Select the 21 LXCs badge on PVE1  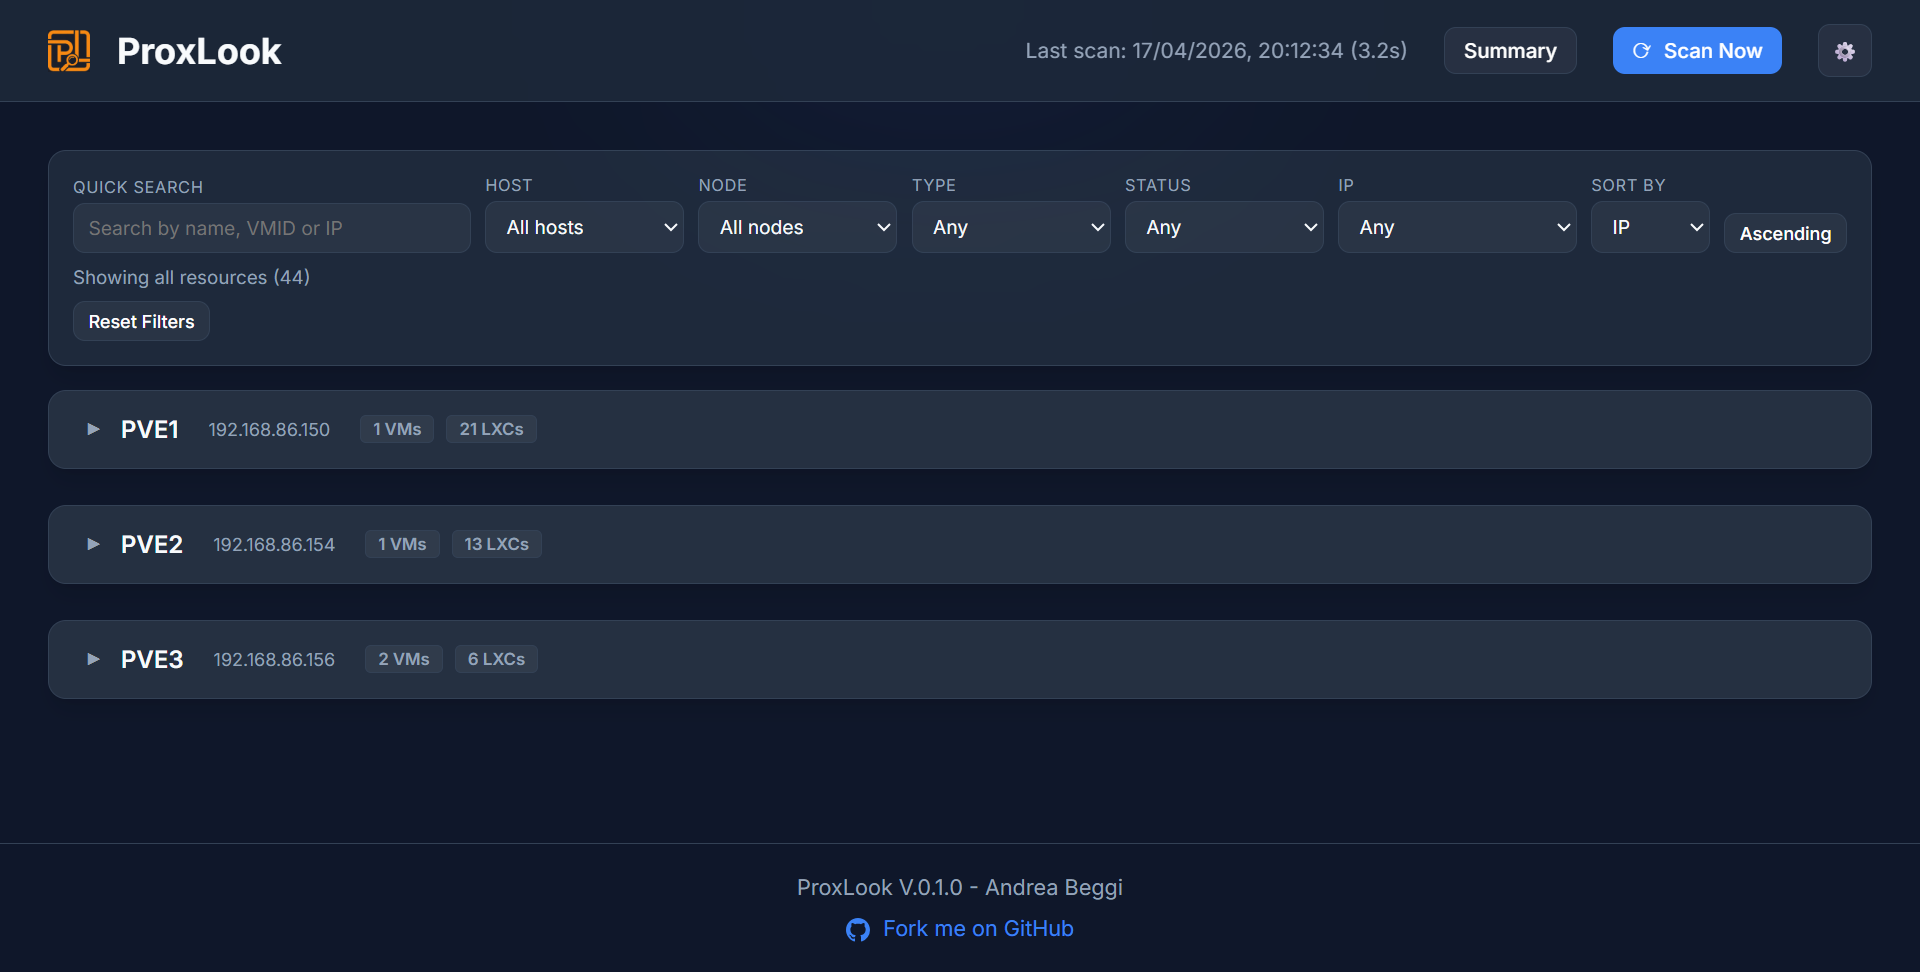pyautogui.click(x=491, y=428)
